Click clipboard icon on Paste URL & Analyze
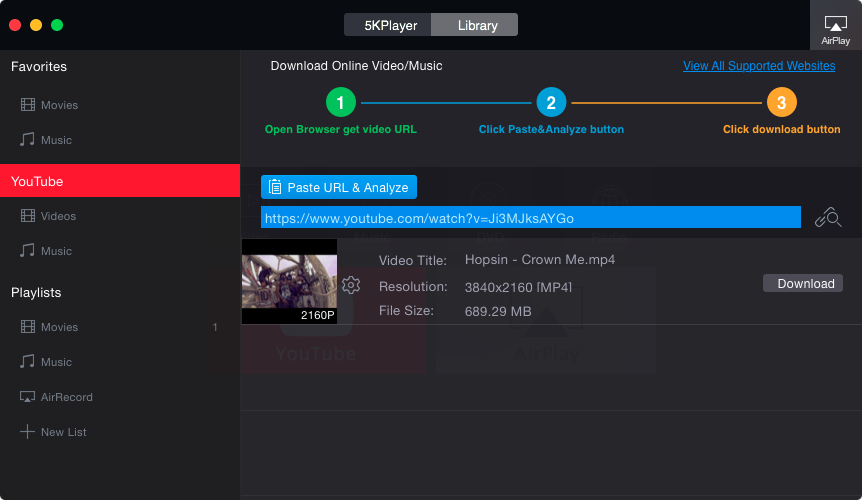The height and width of the screenshot is (500, 862). point(275,187)
